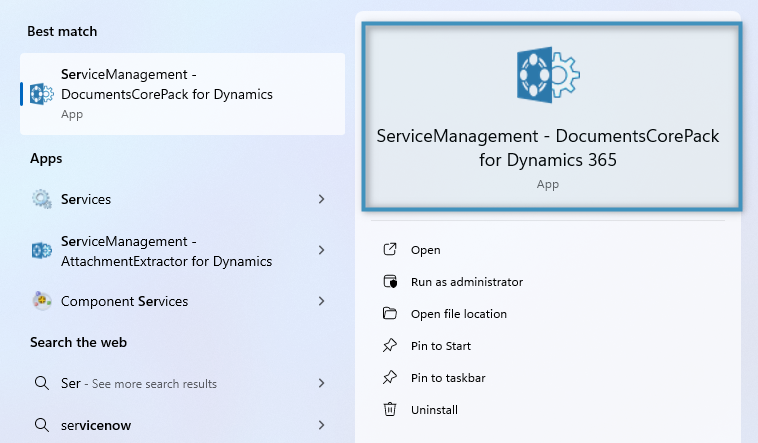Image resolution: width=758 pixels, height=443 pixels.
Task: Click the folder icon for Open file location
Action: tap(390, 313)
